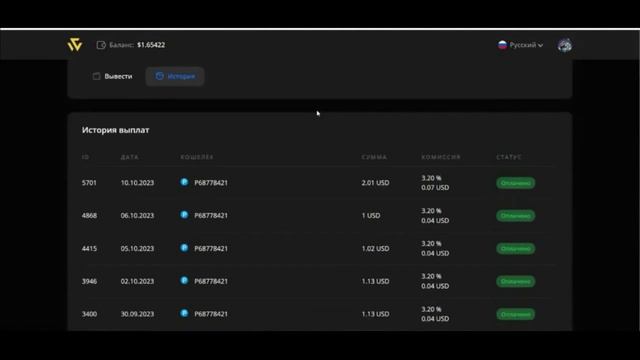Click the paid status badge for ID 3400
This screenshot has height=360, width=640.
(516, 314)
